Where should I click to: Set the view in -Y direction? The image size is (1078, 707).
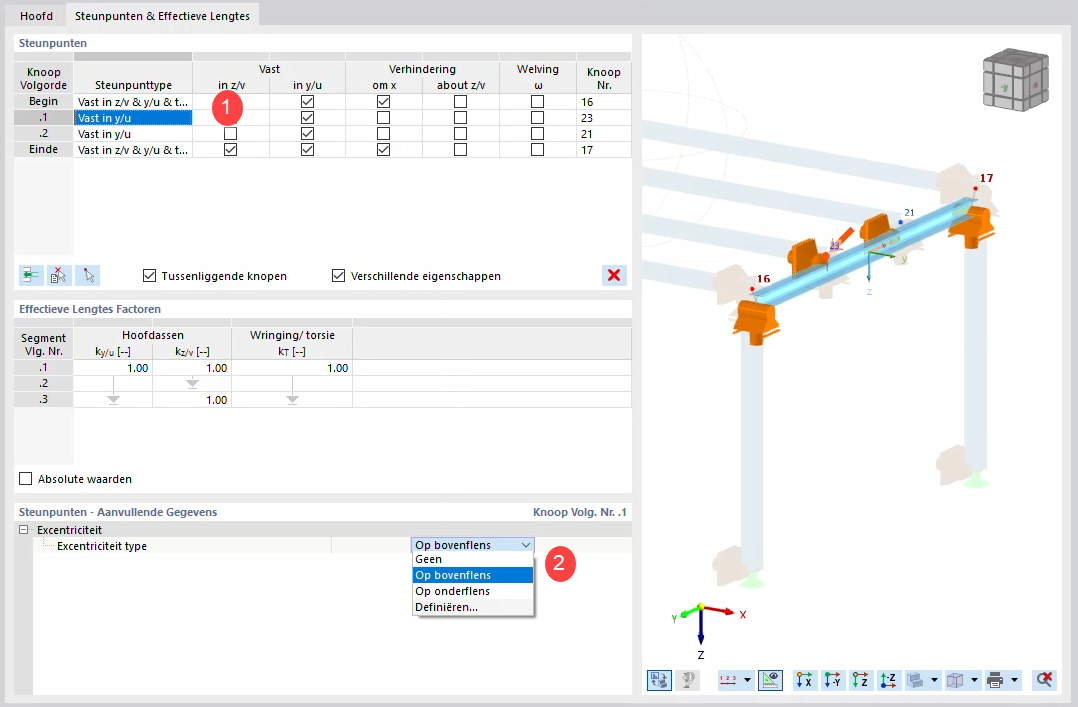[x=831, y=680]
